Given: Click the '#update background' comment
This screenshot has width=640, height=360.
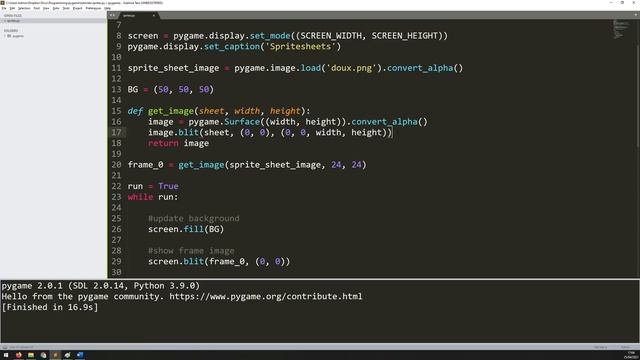Looking at the screenshot, I should 193,218.
